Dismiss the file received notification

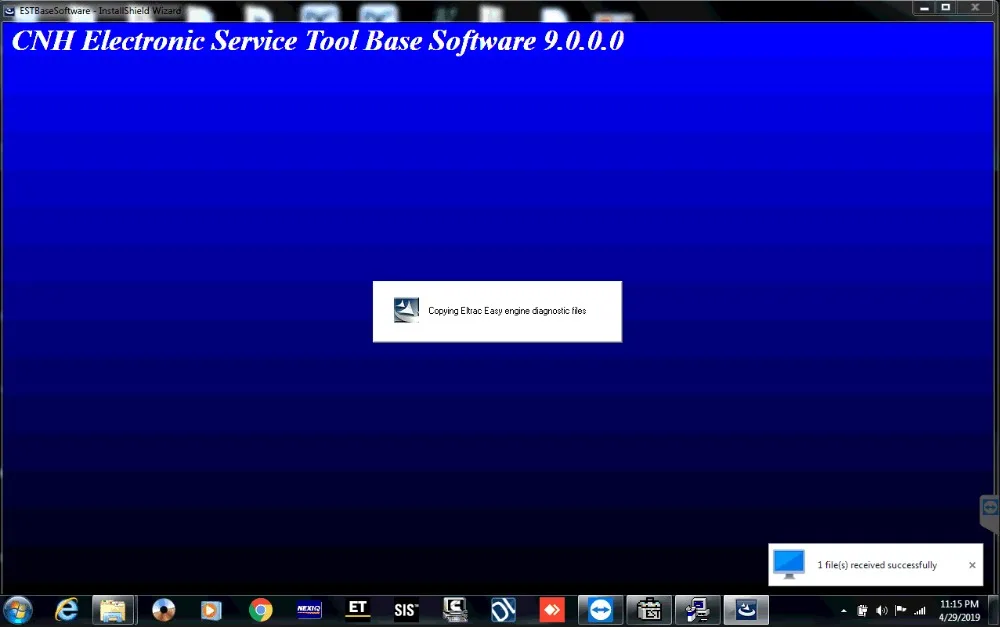click(972, 565)
